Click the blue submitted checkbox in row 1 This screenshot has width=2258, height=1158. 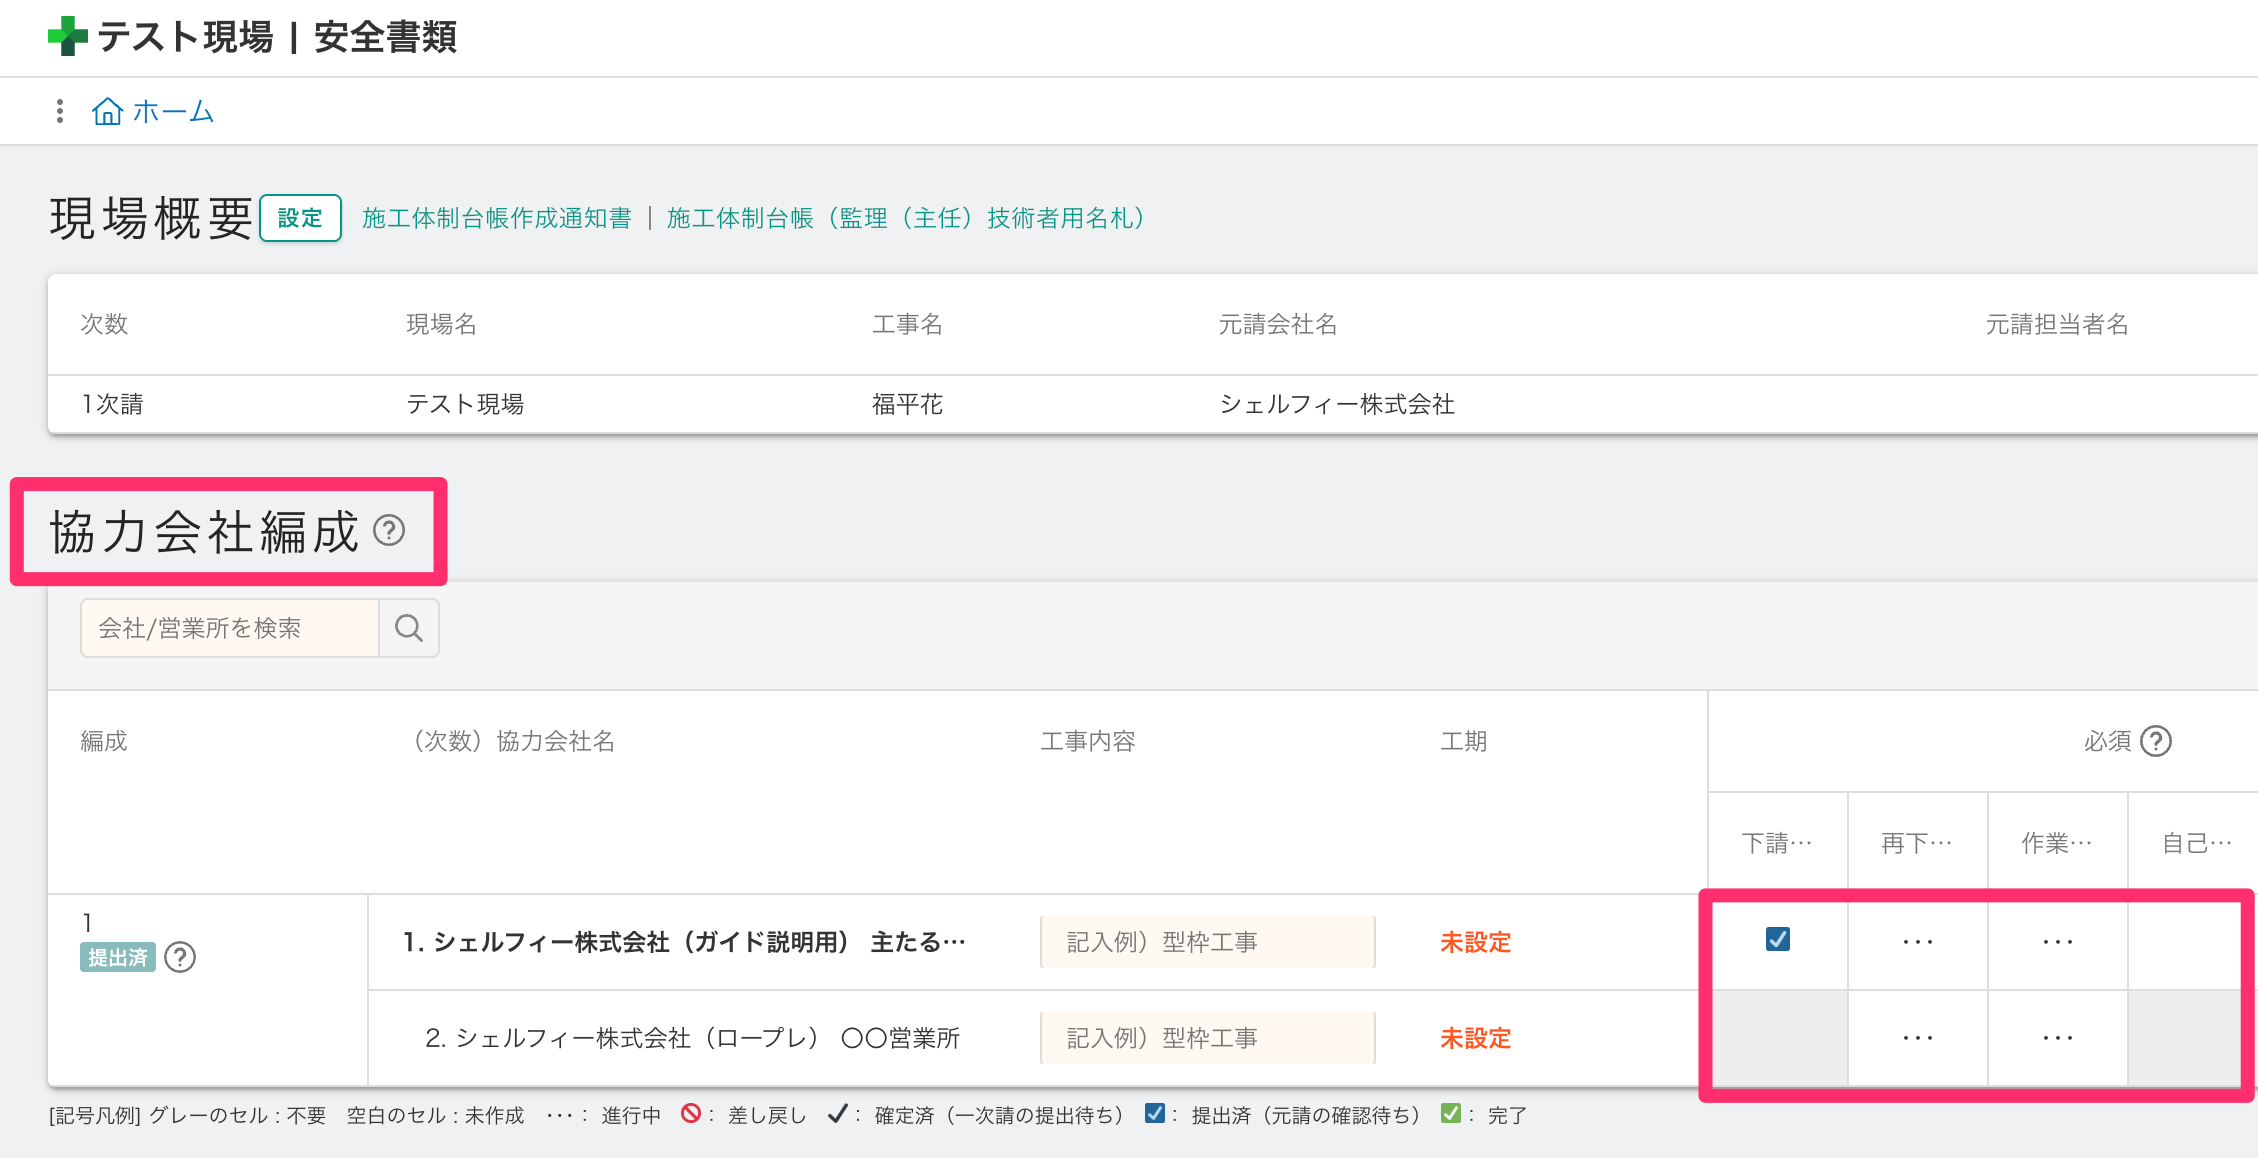(x=1777, y=939)
